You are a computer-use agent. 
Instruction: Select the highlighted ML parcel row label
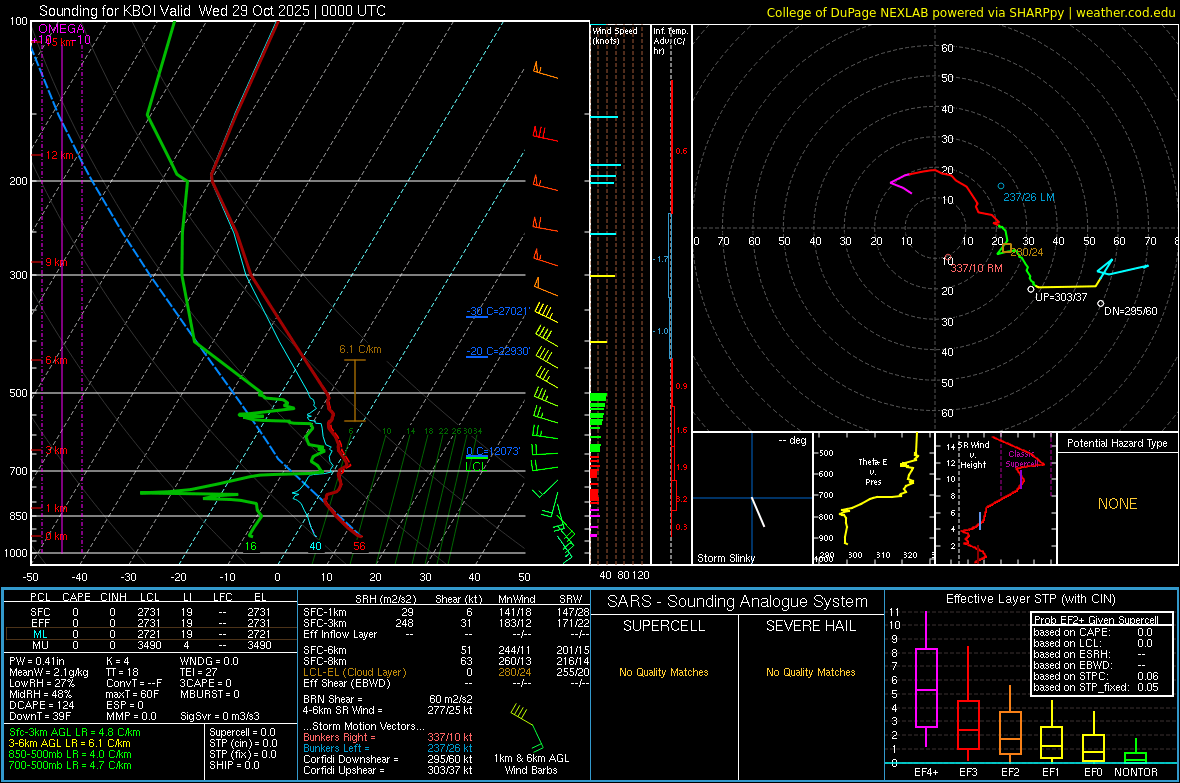click(x=40, y=634)
